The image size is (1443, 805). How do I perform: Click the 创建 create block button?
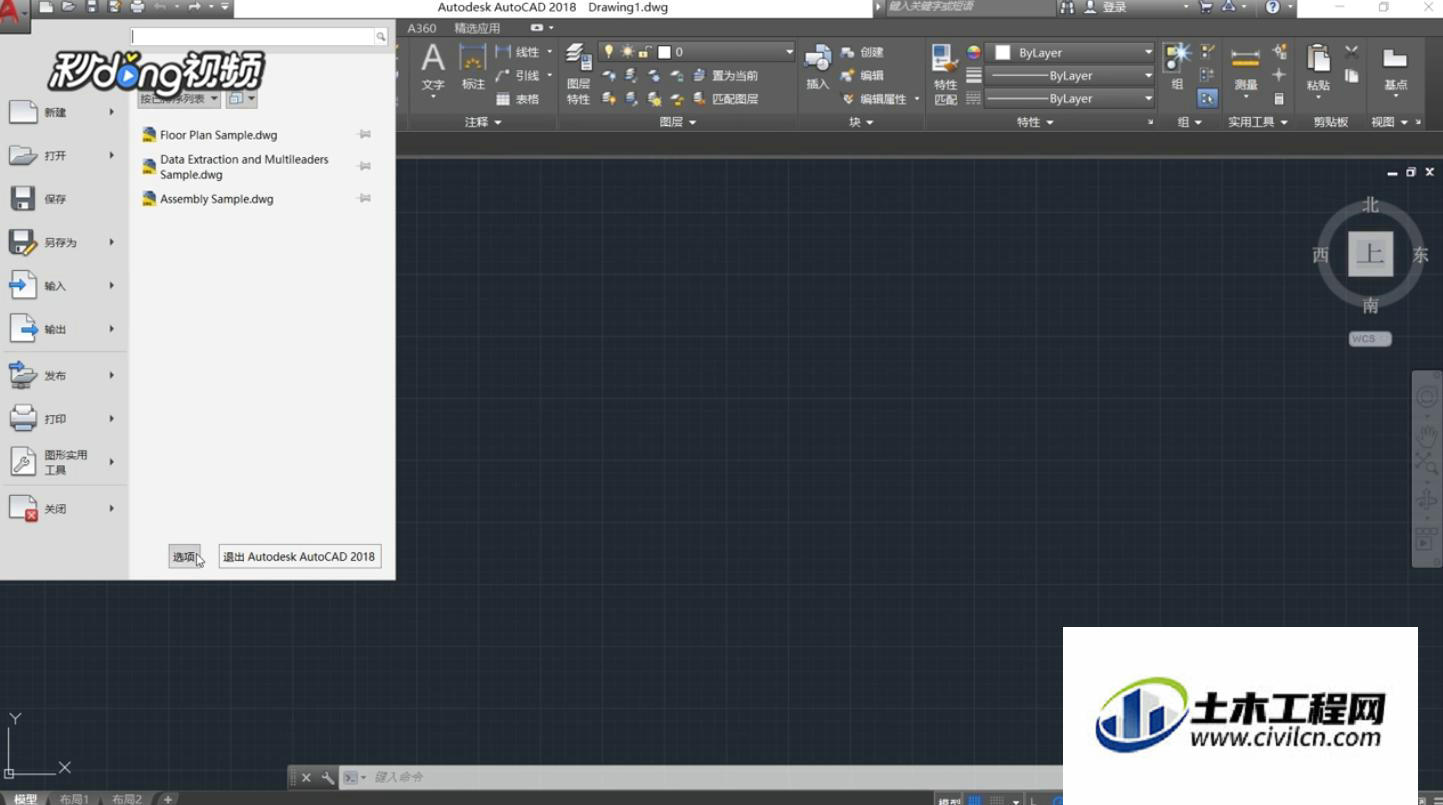[862, 52]
